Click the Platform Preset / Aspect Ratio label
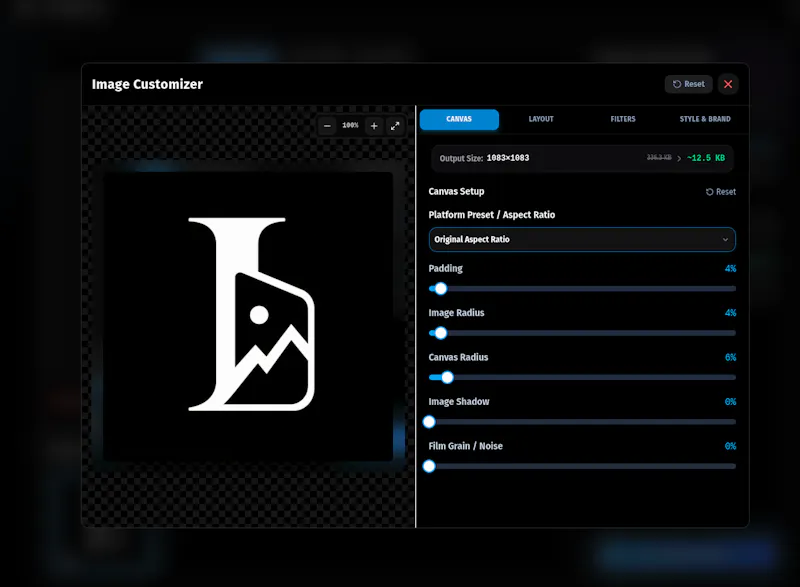This screenshot has width=800, height=587. [x=492, y=215]
